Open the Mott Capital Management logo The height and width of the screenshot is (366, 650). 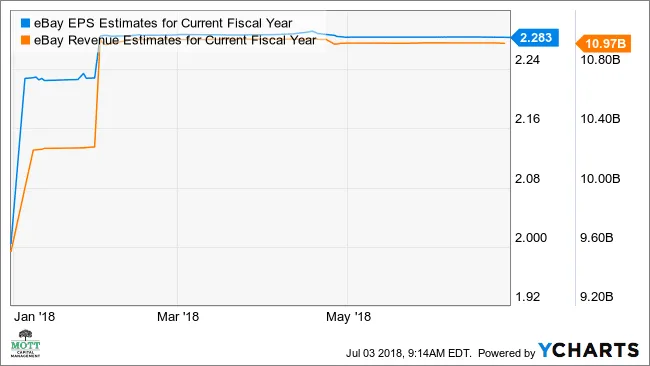pos(25,344)
